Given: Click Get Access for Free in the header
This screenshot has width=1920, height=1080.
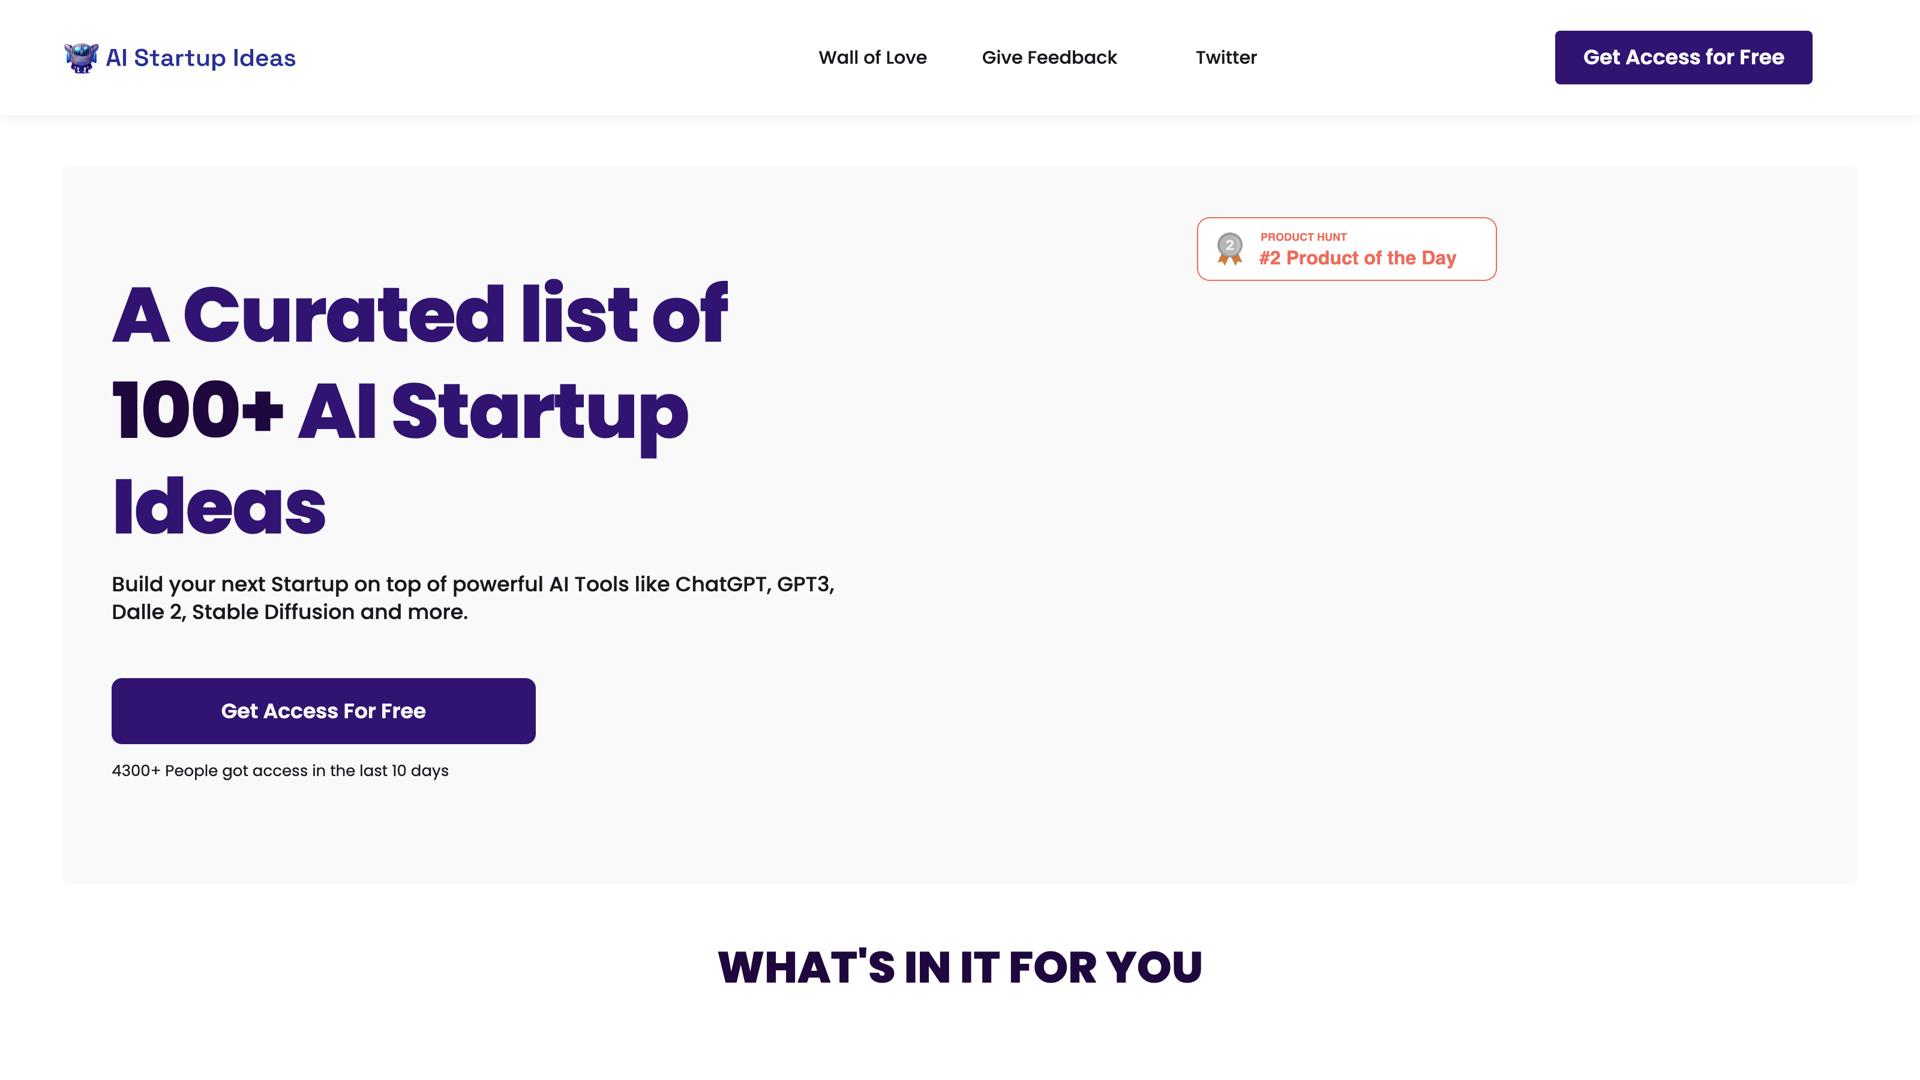Looking at the screenshot, I should 1683,57.
